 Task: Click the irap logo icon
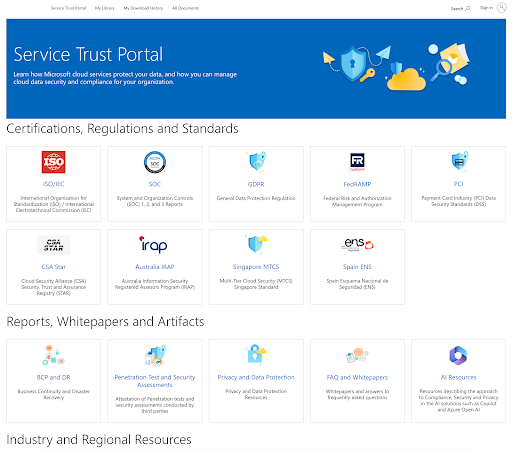[153, 245]
